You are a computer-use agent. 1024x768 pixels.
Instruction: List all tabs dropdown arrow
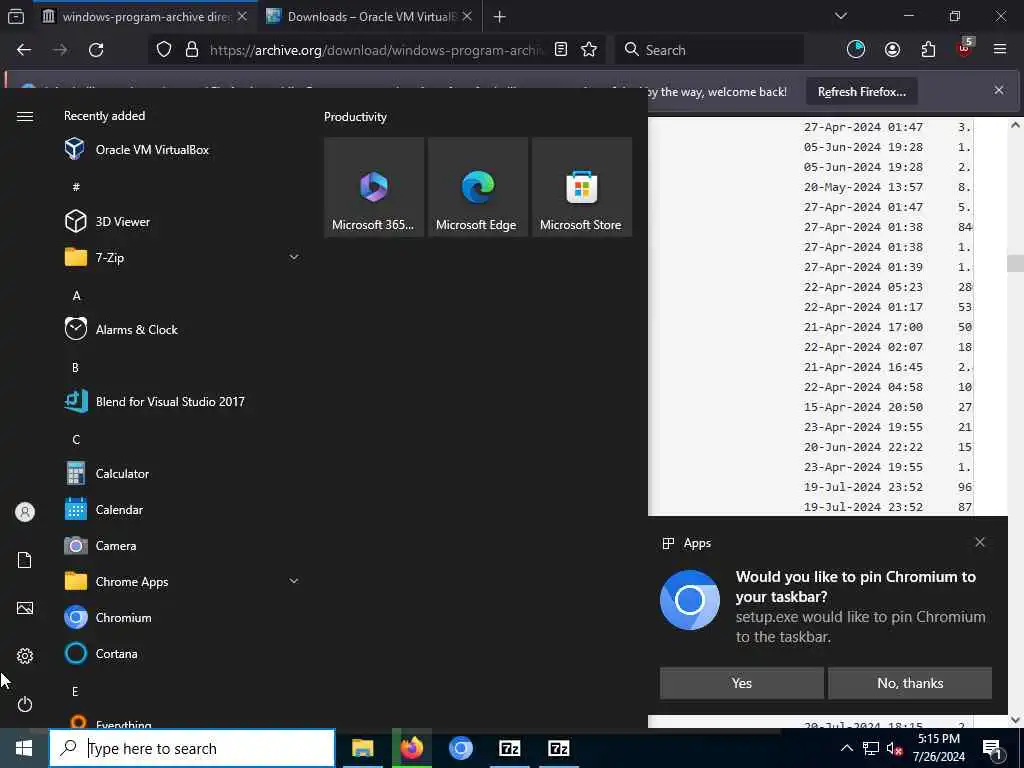pyautogui.click(x=840, y=16)
